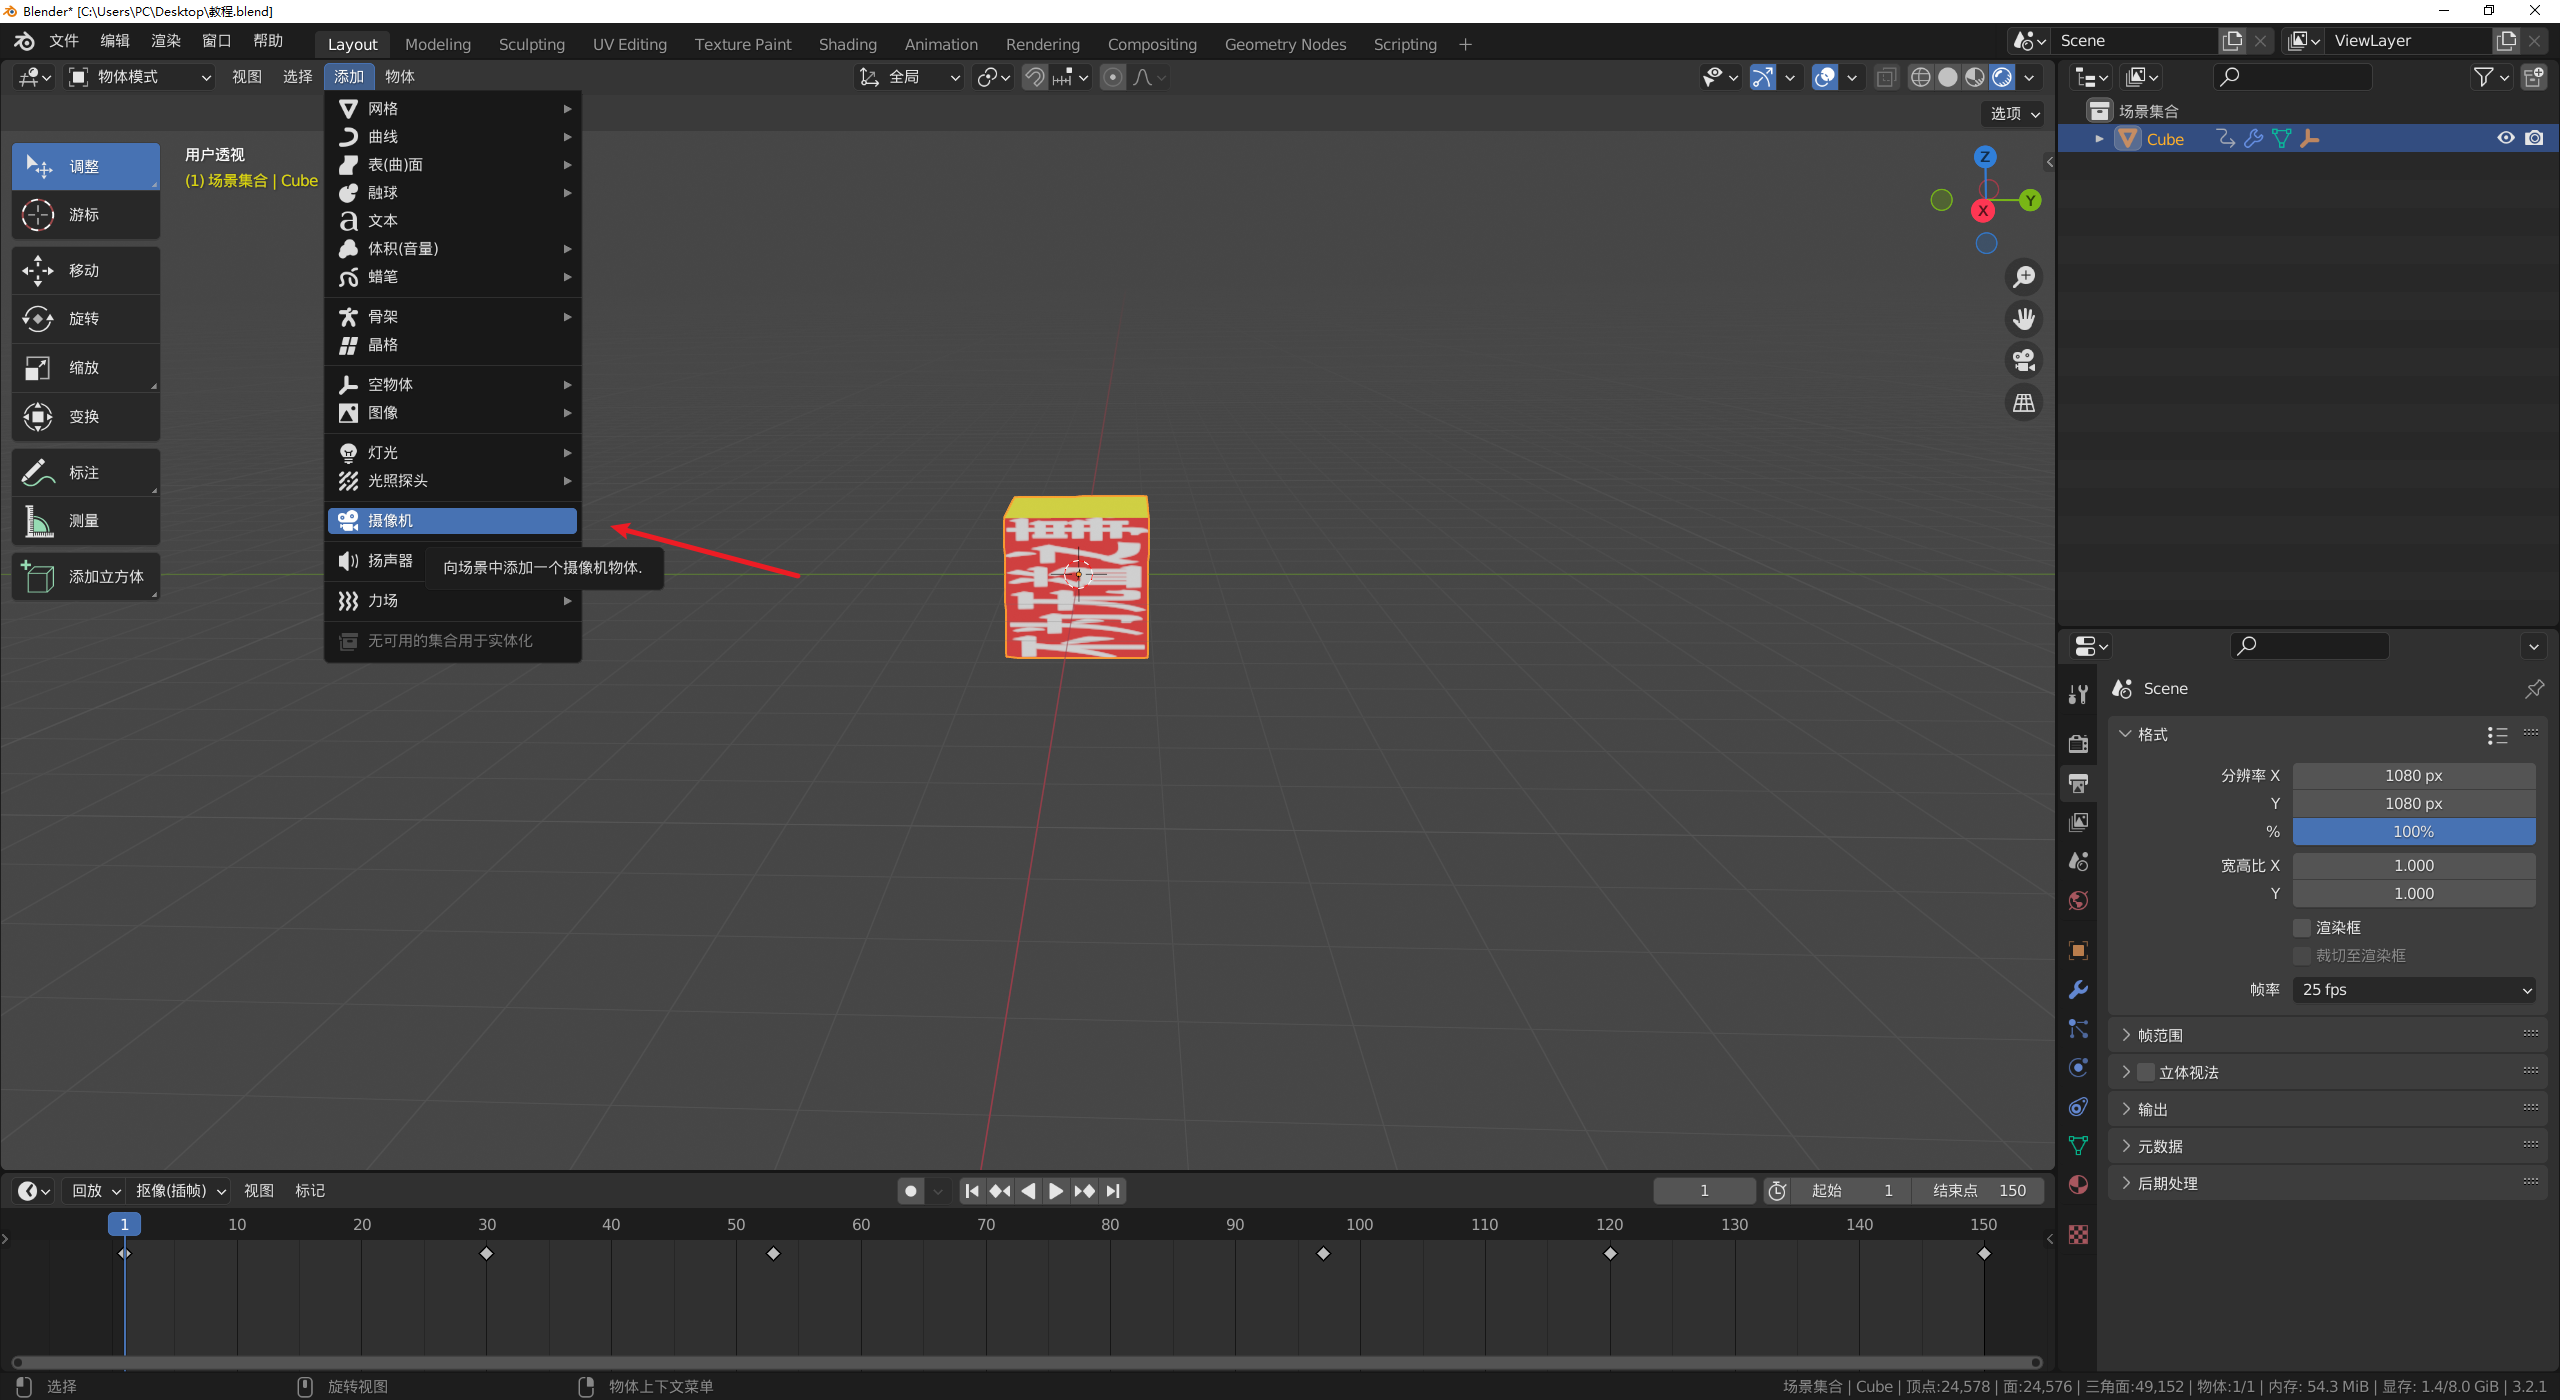Open the 物体模式 object mode dropdown

click(140, 76)
